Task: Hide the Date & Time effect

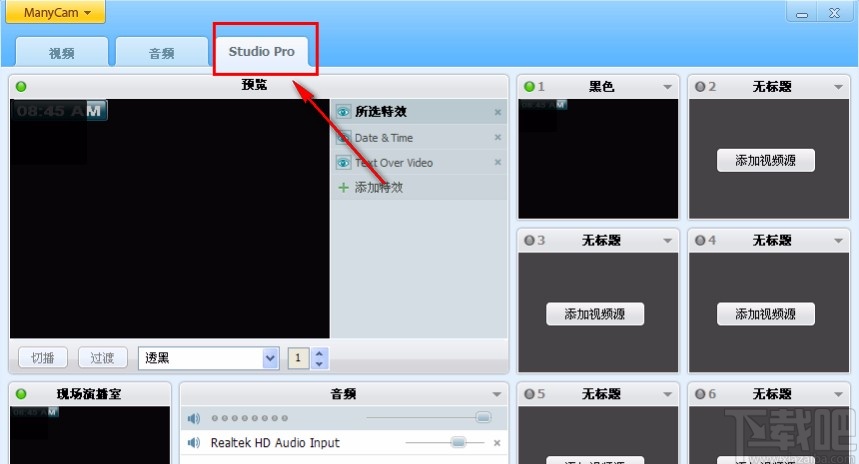Action: 343,138
